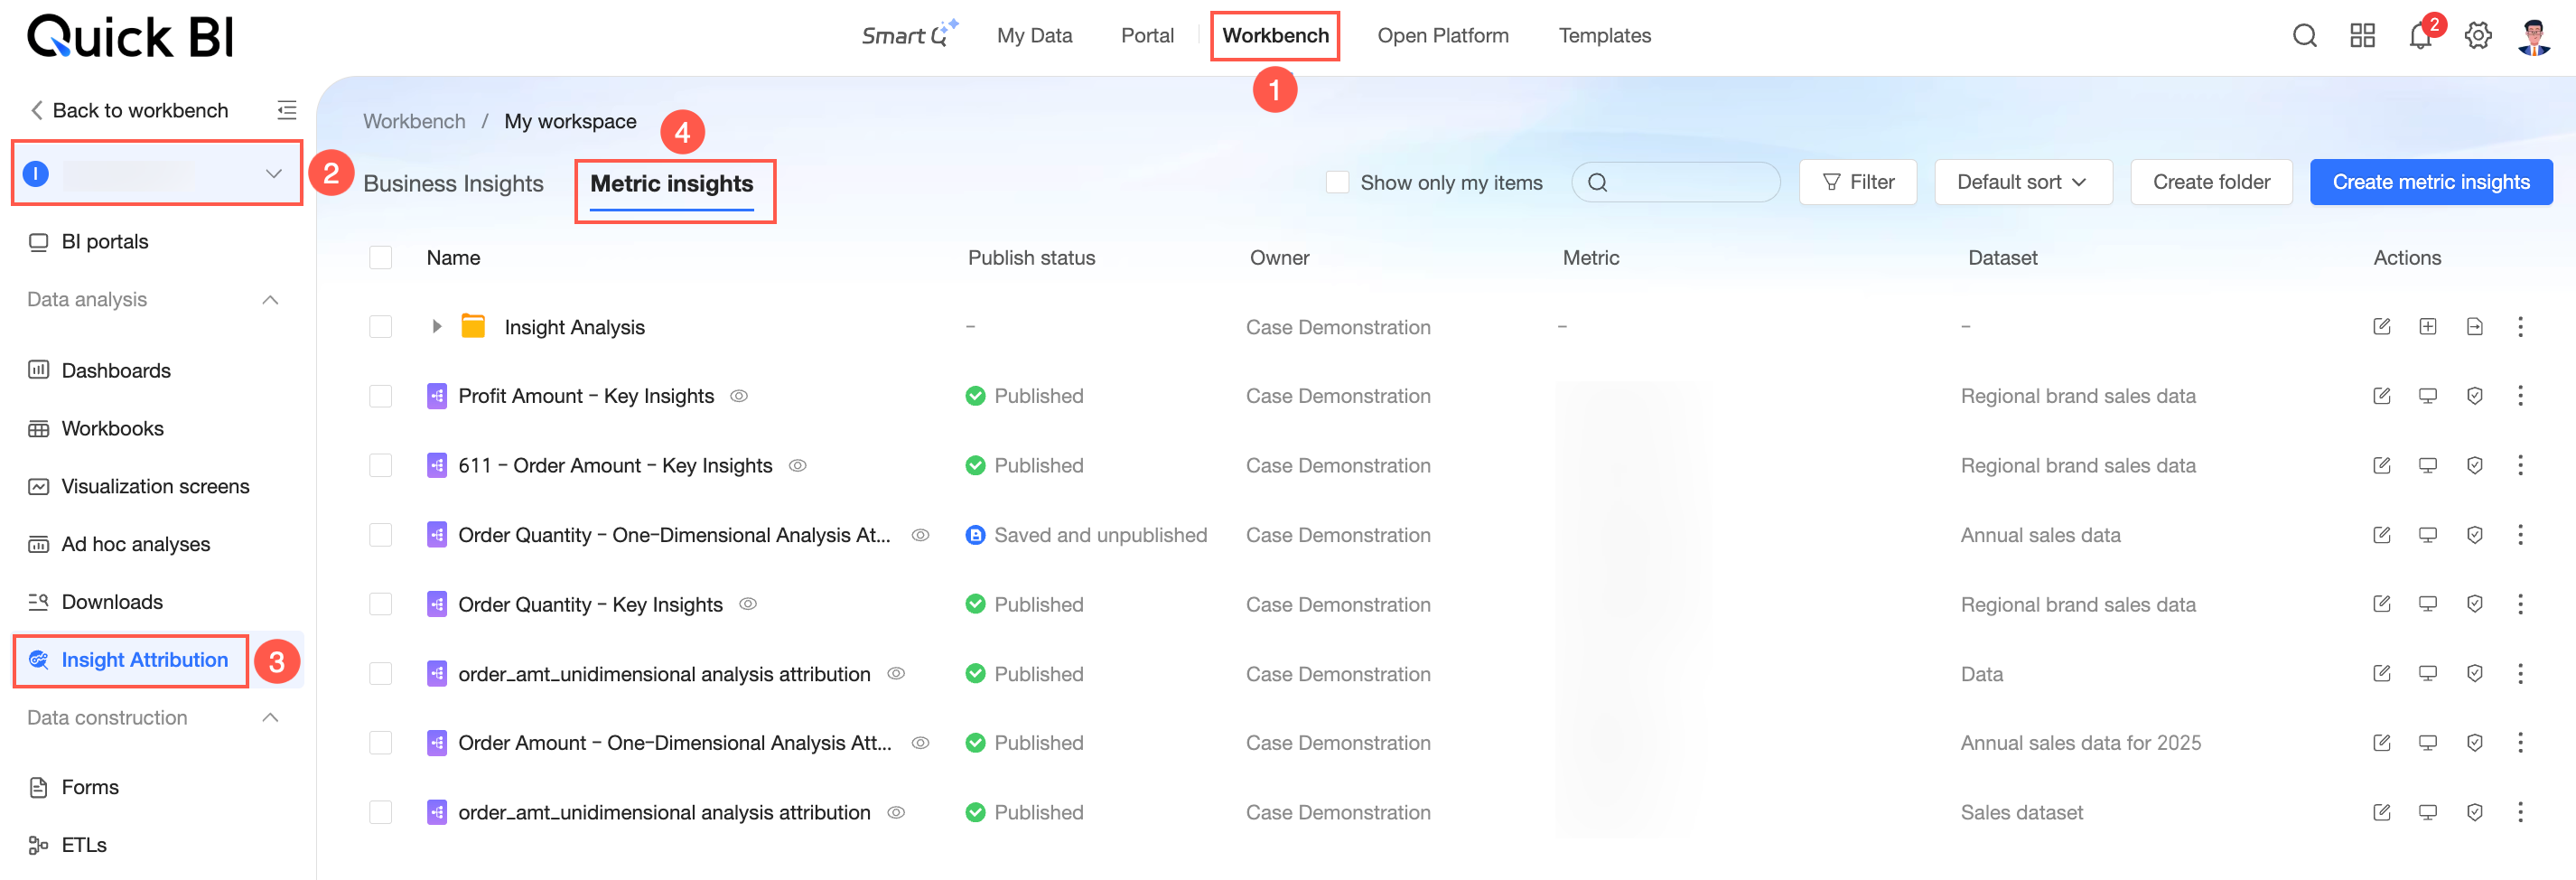Open user avatar profile
2576x880 pixels.
pos(2534,37)
